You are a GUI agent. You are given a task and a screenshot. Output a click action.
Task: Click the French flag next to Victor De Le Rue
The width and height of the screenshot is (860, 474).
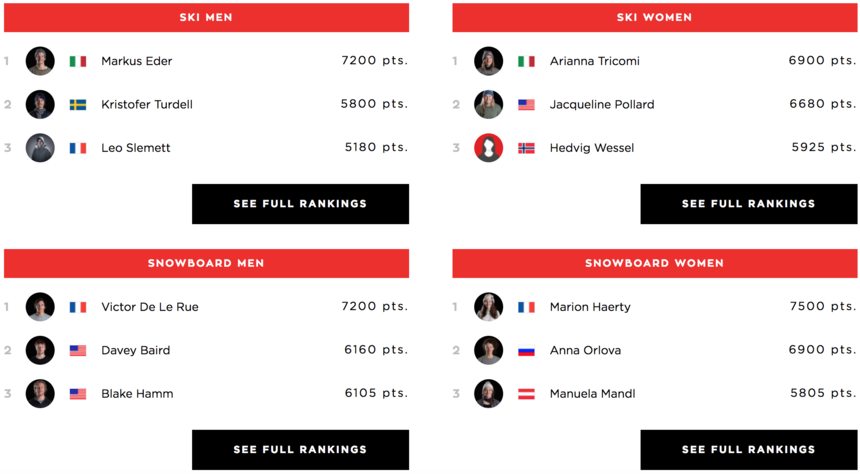78,307
